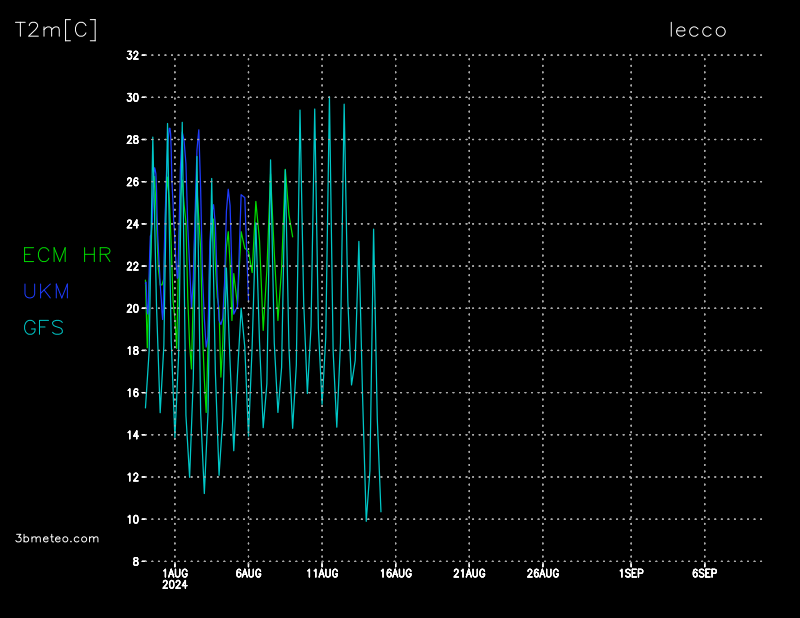Click the lecco location label
Viewport: 800px width, 618px height.
[x=697, y=30]
